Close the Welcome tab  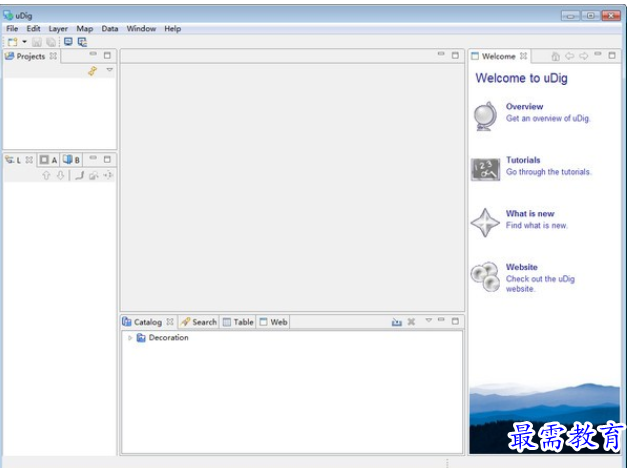pyautogui.click(x=524, y=56)
